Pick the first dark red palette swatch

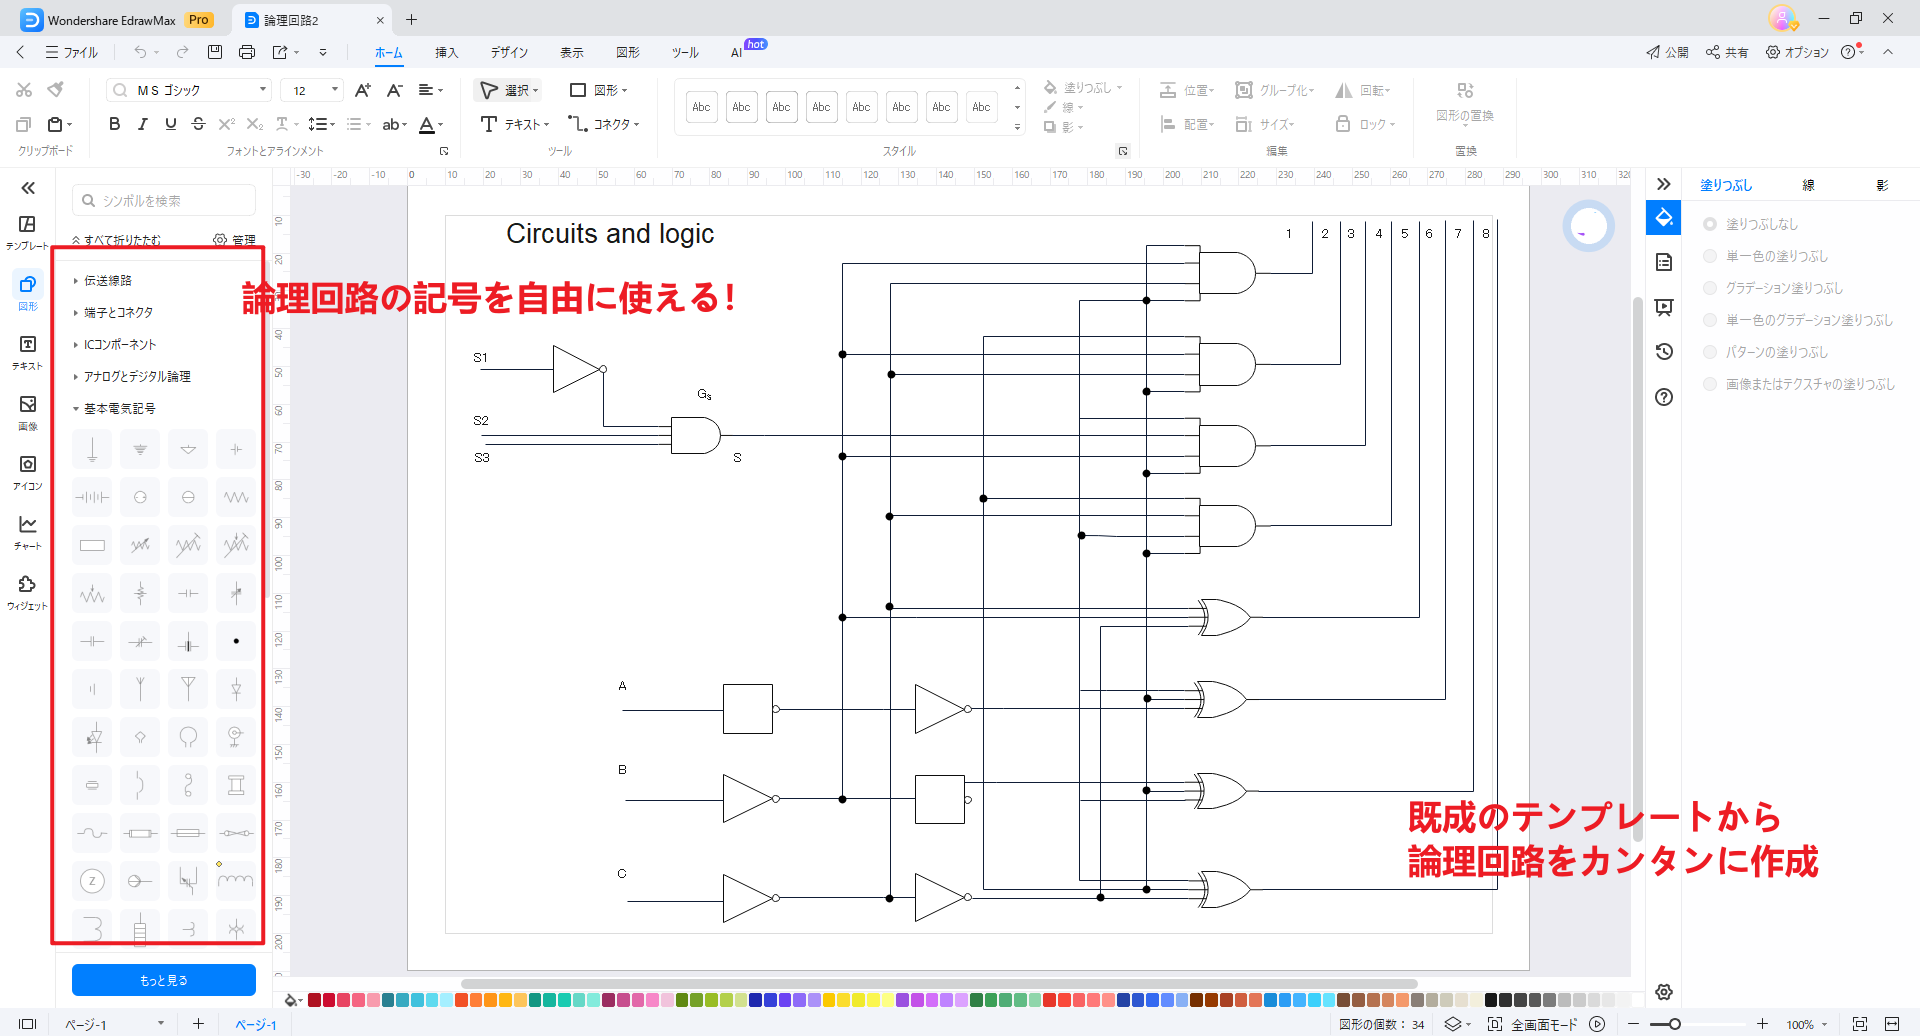click(x=314, y=1000)
